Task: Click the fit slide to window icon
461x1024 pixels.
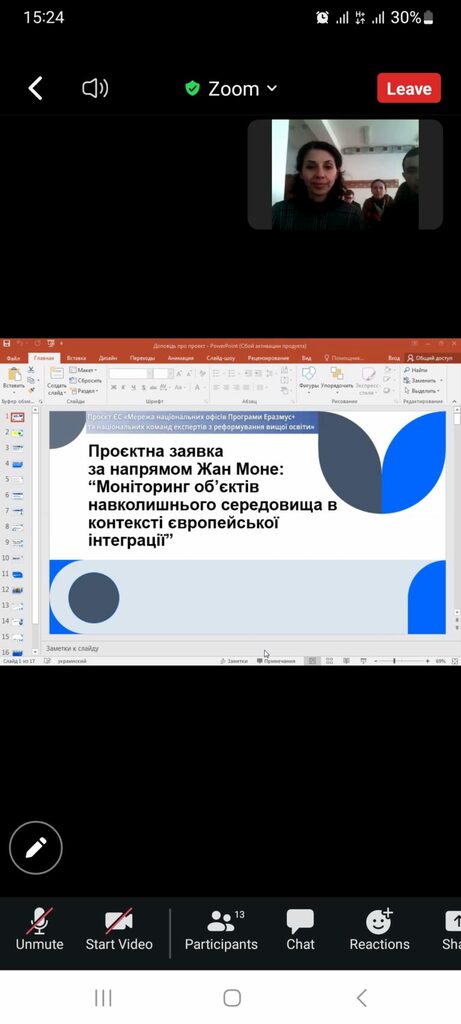Action: pyautogui.click(x=455, y=661)
